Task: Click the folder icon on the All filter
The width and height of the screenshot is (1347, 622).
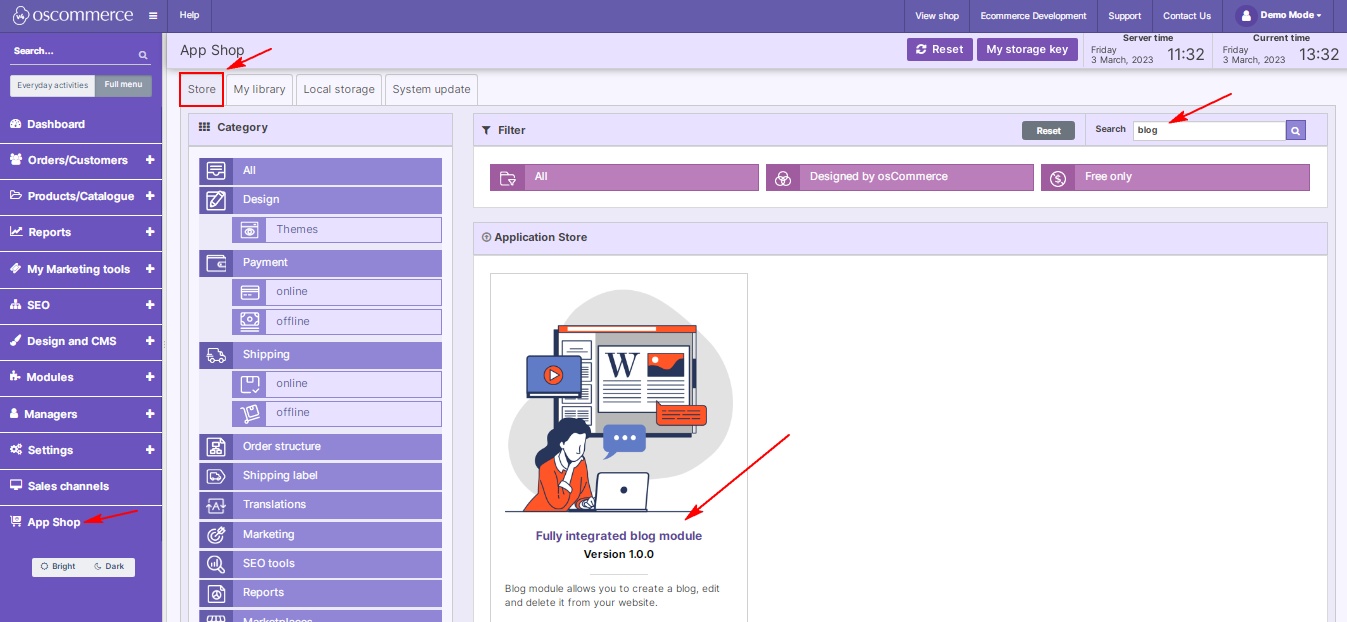Action: click(x=508, y=178)
